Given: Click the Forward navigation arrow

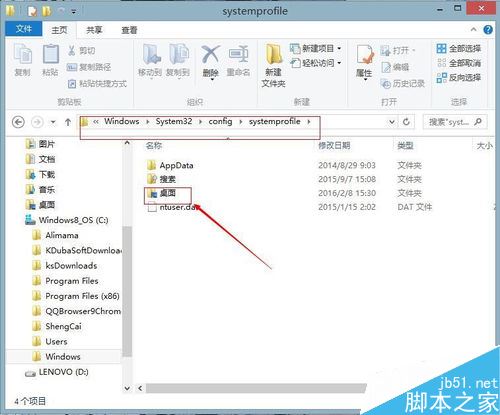Looking at the screenshot, I should point(37,122).
